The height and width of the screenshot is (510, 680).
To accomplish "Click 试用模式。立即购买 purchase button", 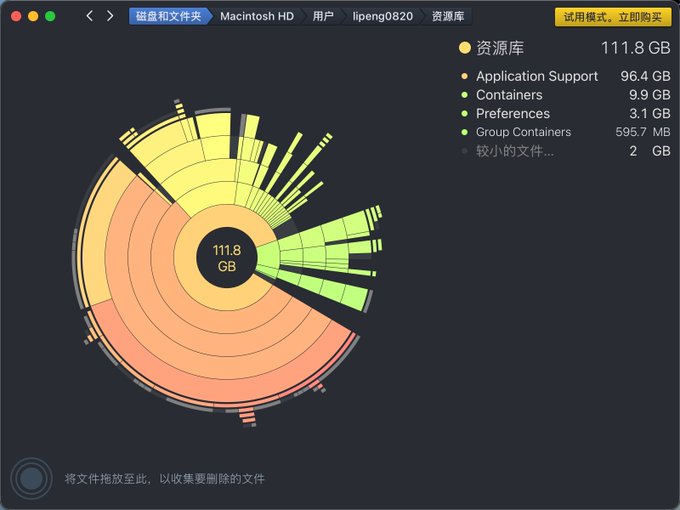I will pyautogui.click(x=613, y=16).
